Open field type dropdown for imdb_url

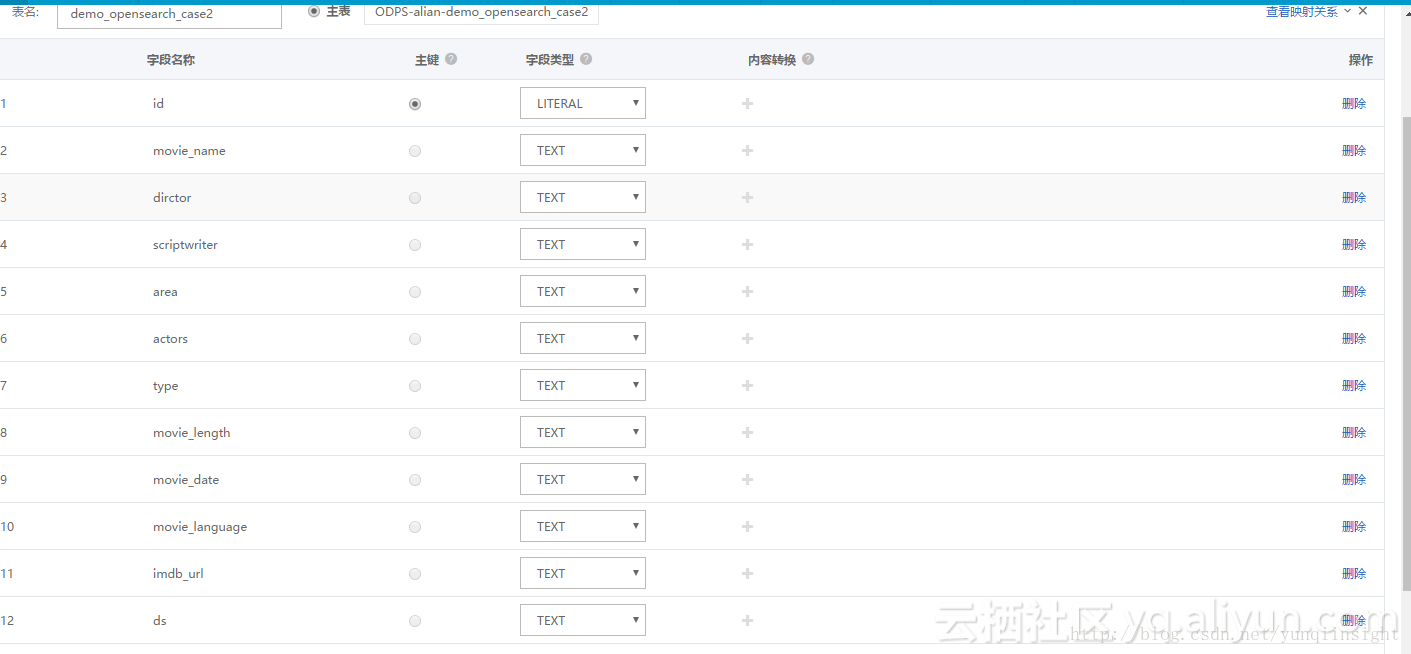[x=583, y=573]
